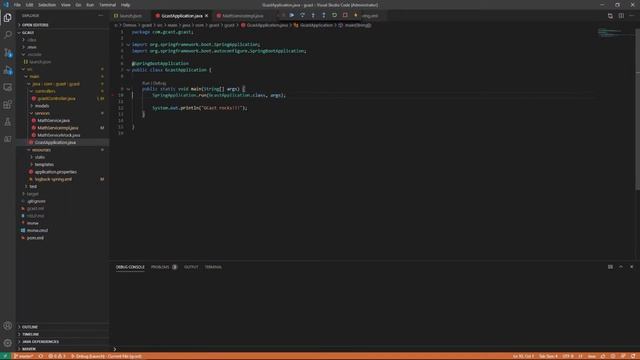Open the Accounts icon in activity bar
This screenshot has height=360, width=640.
[x=8, y=326]
